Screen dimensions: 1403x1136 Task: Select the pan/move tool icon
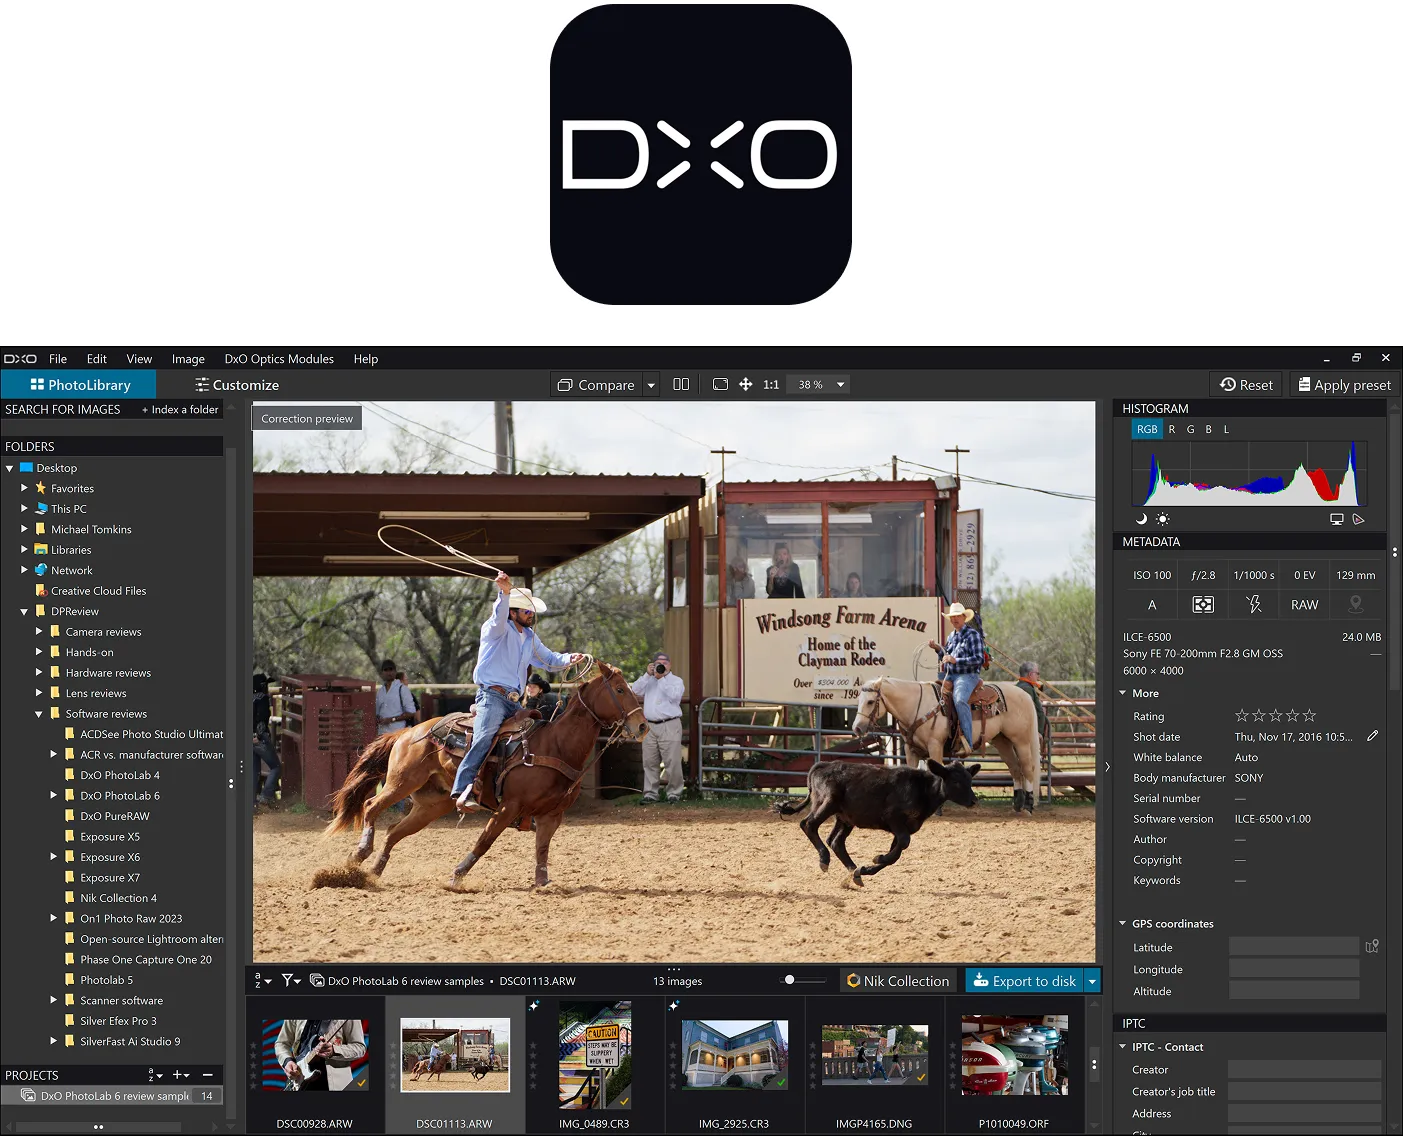(x=745, y=384)
